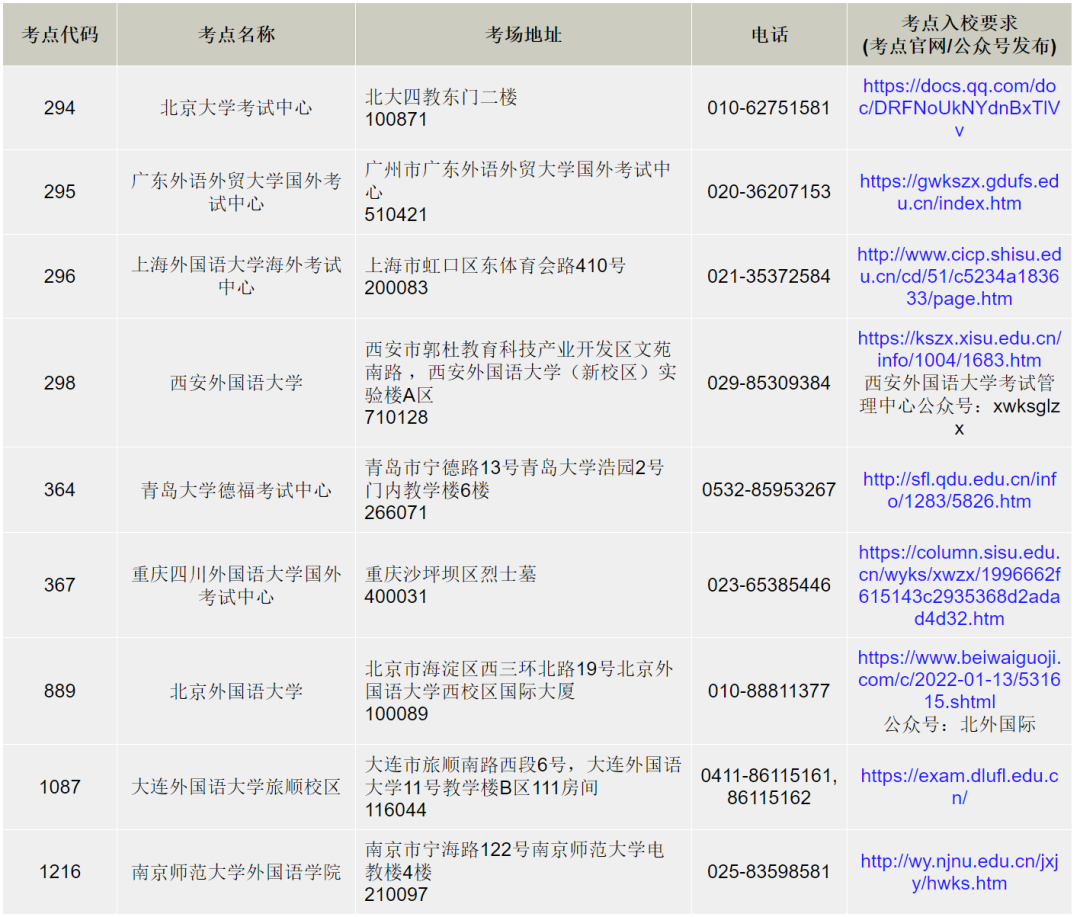
Task: Click exam code cell 364
Action: tap(60, 490)
